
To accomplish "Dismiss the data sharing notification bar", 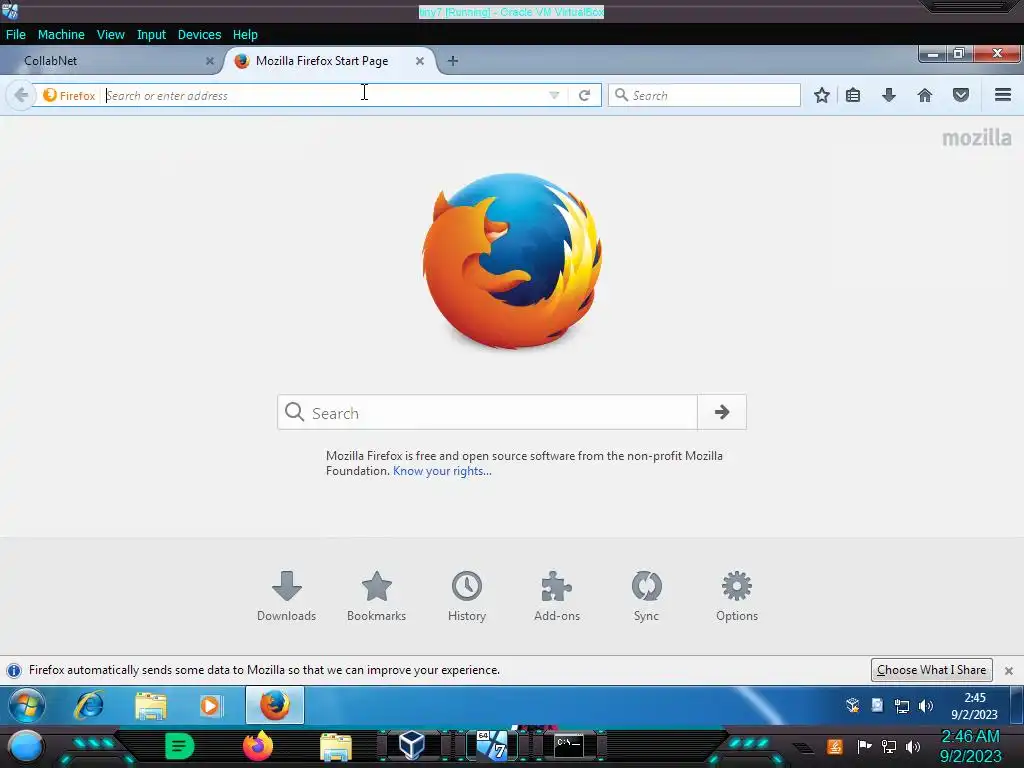I will (1008, 671).
